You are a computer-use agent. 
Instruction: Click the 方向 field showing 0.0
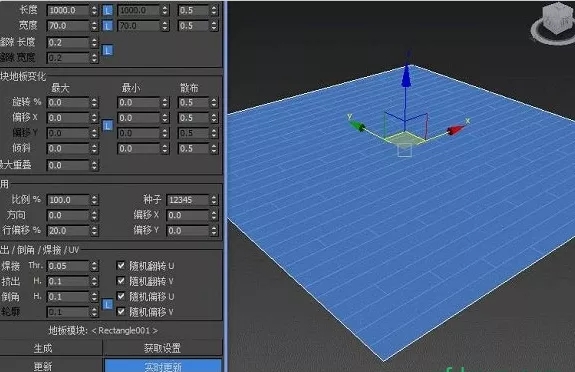coord(68,215)
